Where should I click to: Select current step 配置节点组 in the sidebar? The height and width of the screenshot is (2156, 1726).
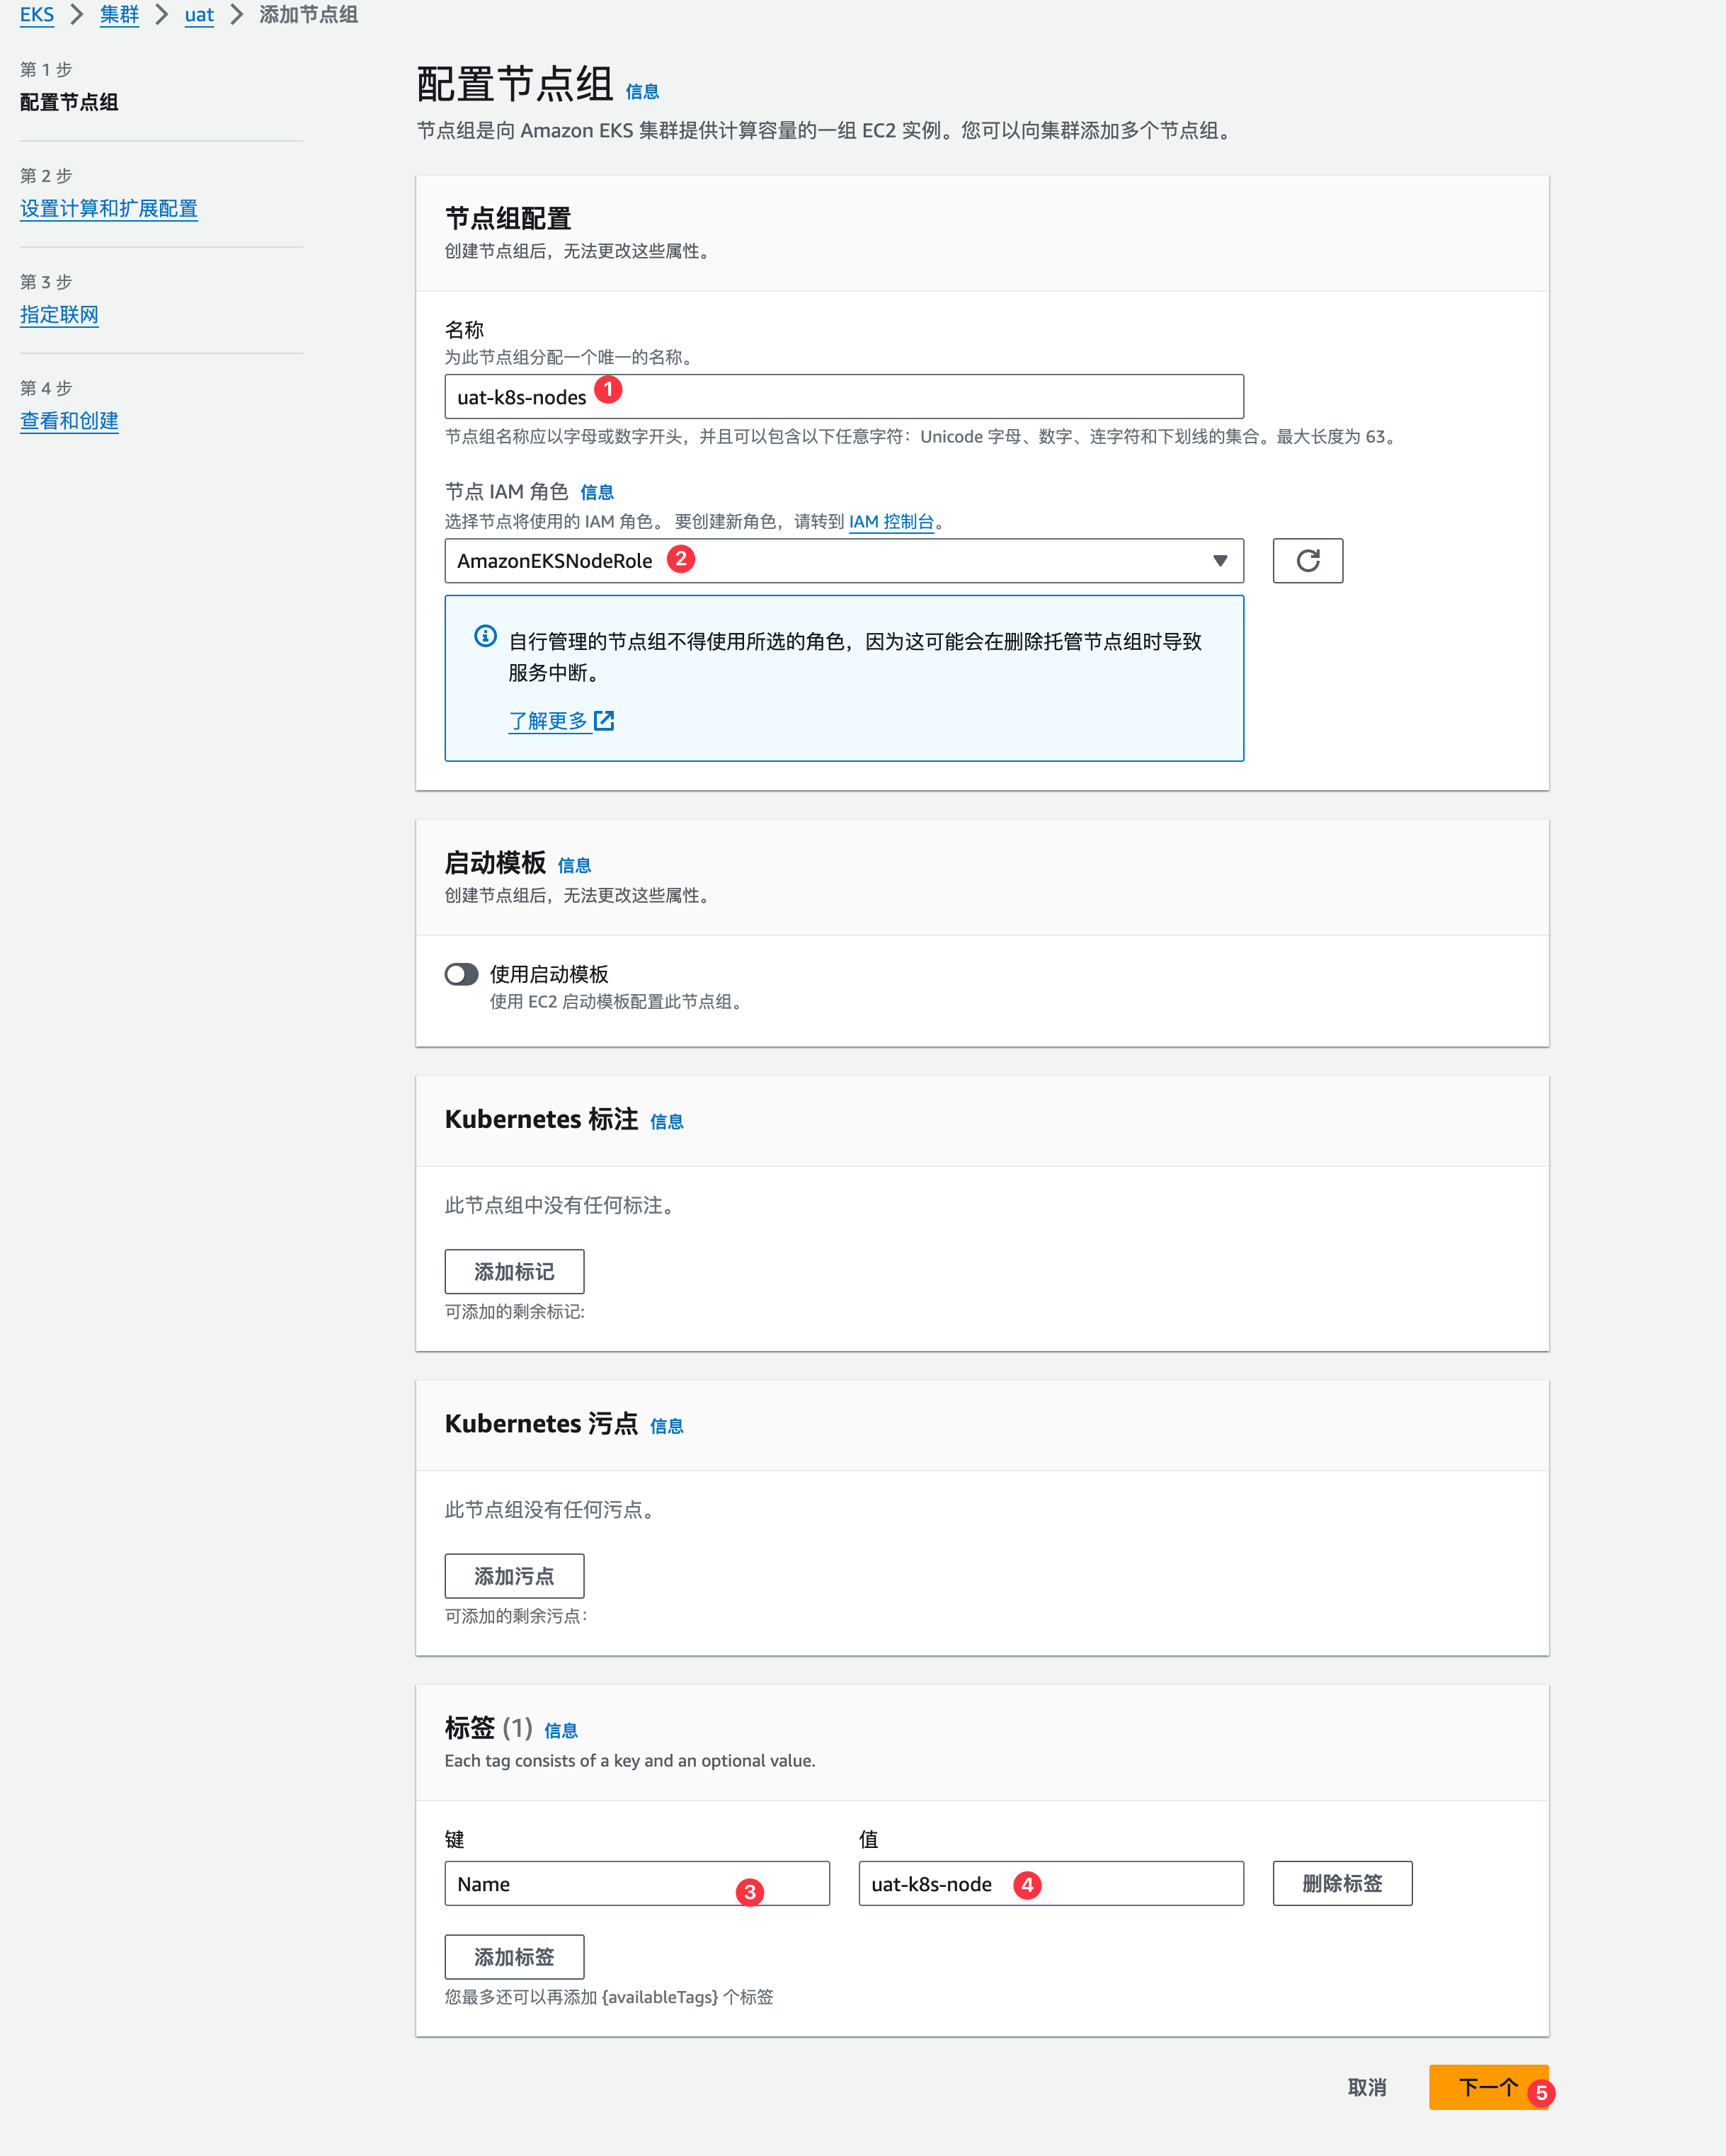pyautogui.click(x=69, y=102)
